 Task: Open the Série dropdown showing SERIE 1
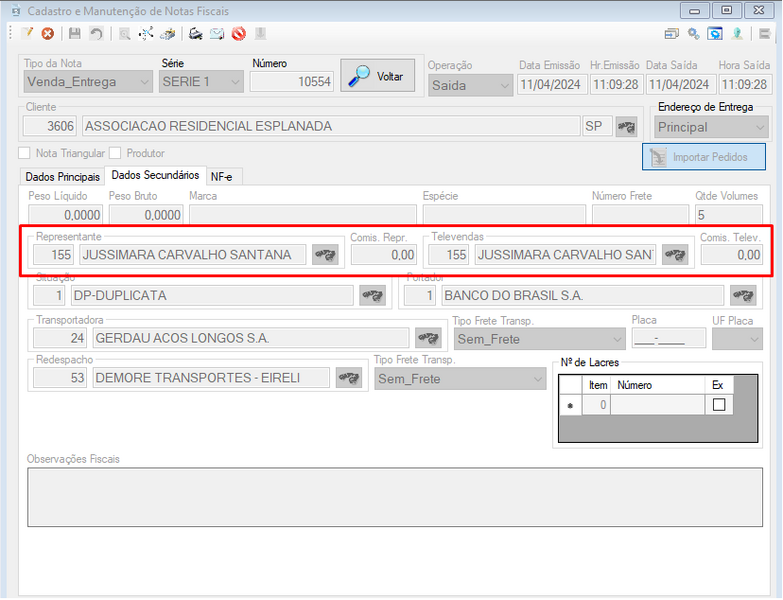click(201, 82)
